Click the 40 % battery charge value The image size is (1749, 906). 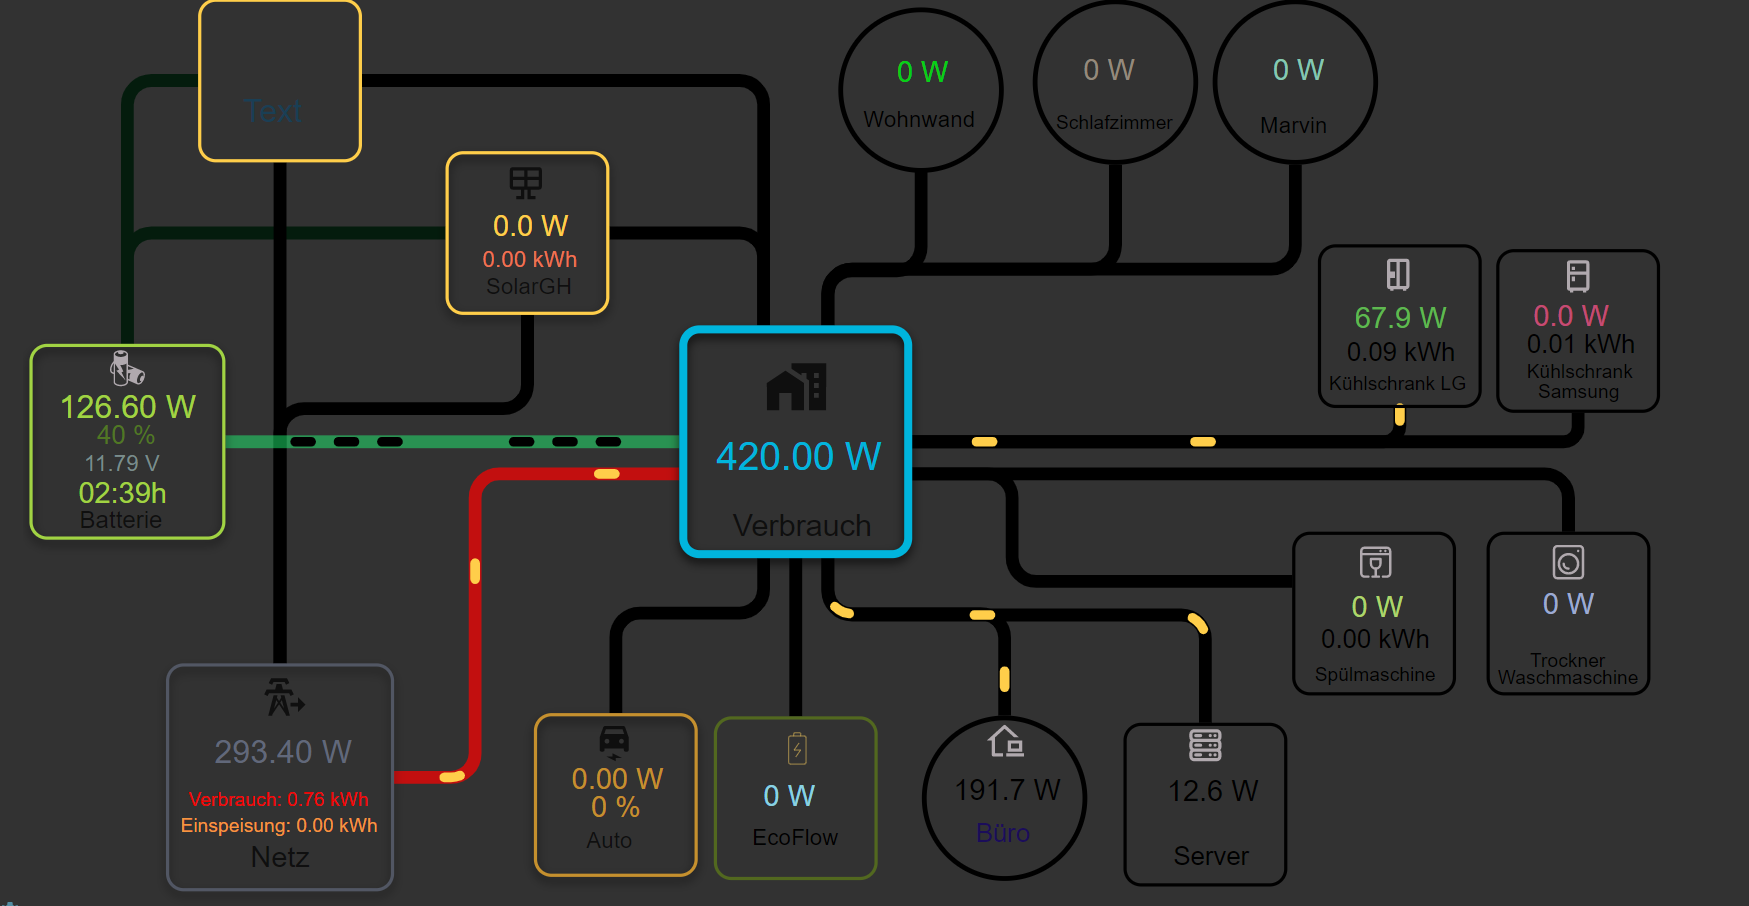pos(126,435)
